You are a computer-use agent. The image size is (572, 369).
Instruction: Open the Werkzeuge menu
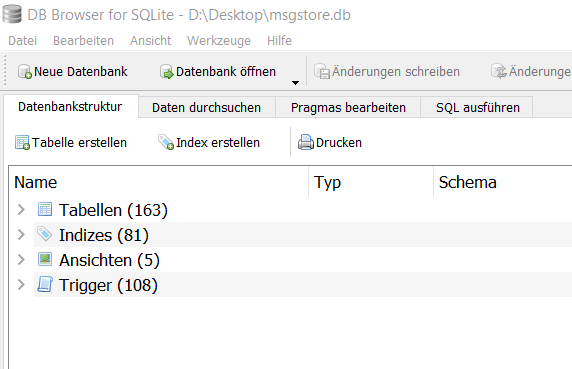pos(219,40)
